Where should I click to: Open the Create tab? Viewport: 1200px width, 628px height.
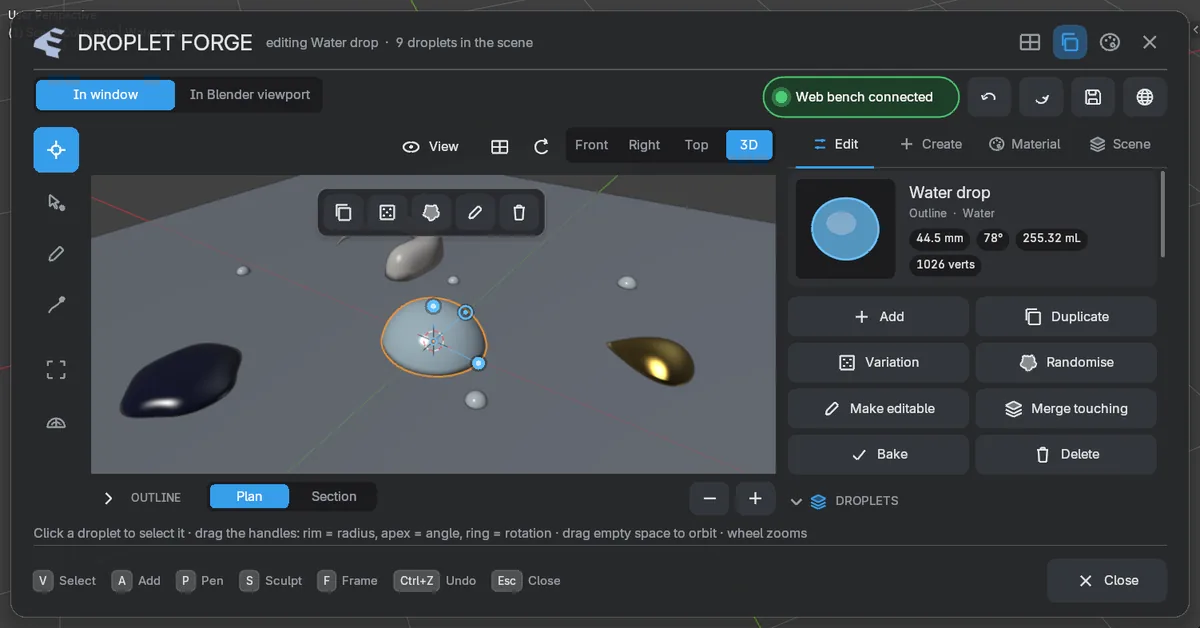(x=931, y=144)
